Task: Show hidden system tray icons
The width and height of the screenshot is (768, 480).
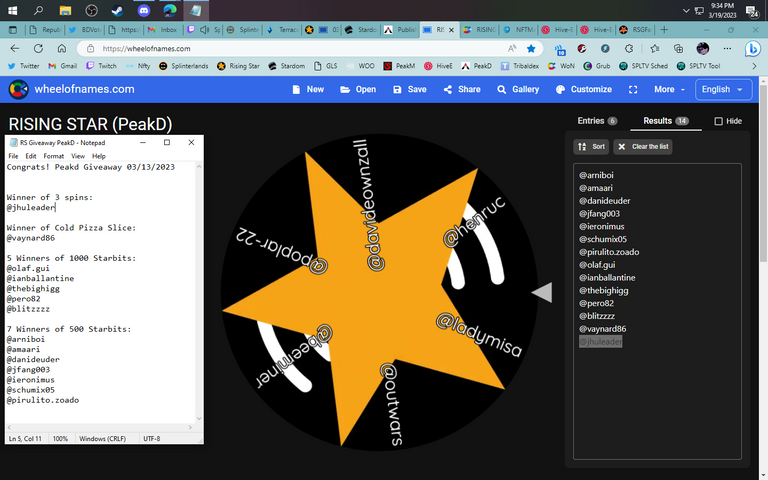Action: [x=686, y=10]
